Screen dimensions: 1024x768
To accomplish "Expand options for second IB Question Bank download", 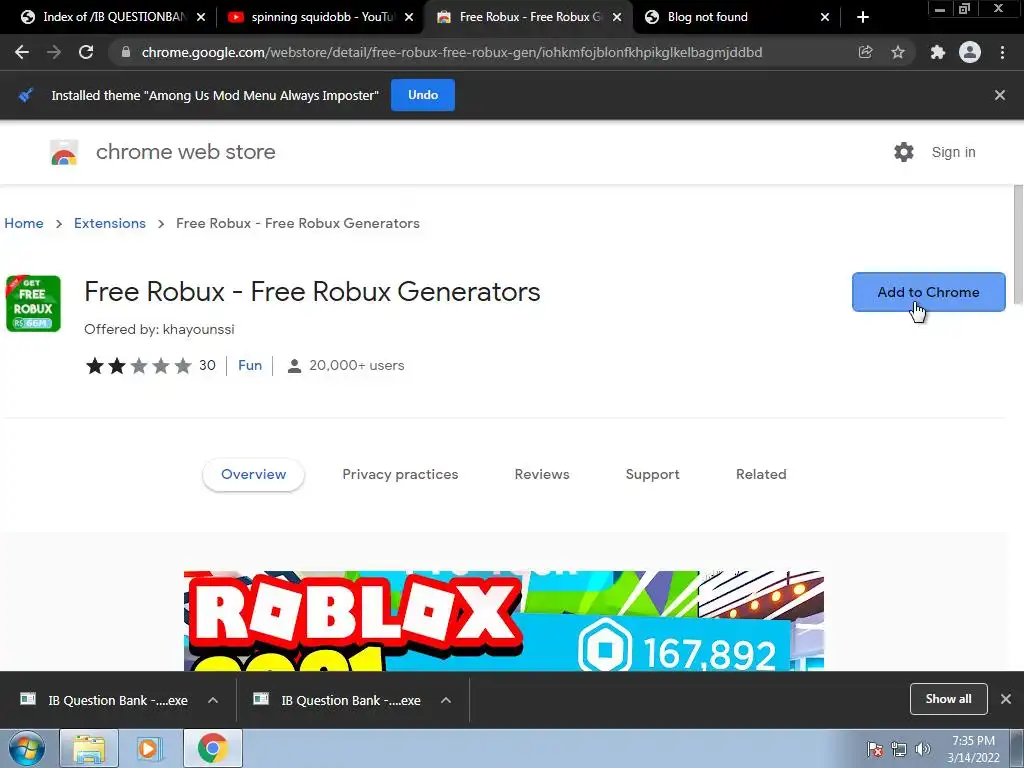I will 446,700.
